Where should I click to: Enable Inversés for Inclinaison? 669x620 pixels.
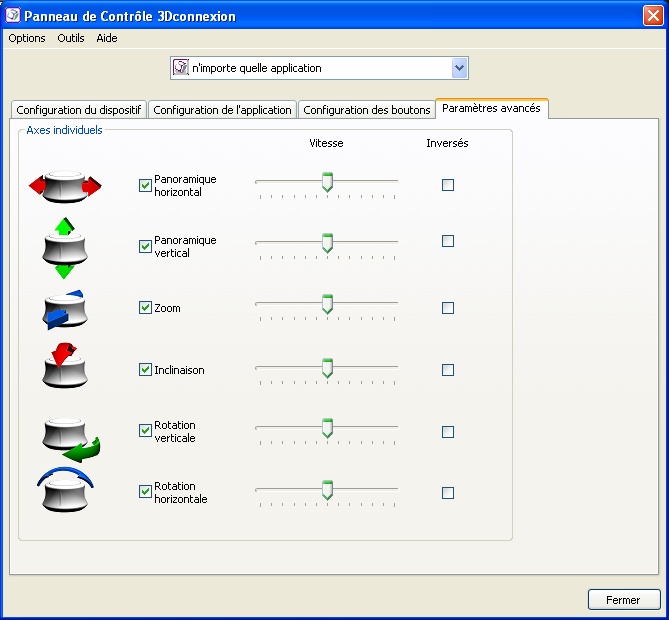448,370
